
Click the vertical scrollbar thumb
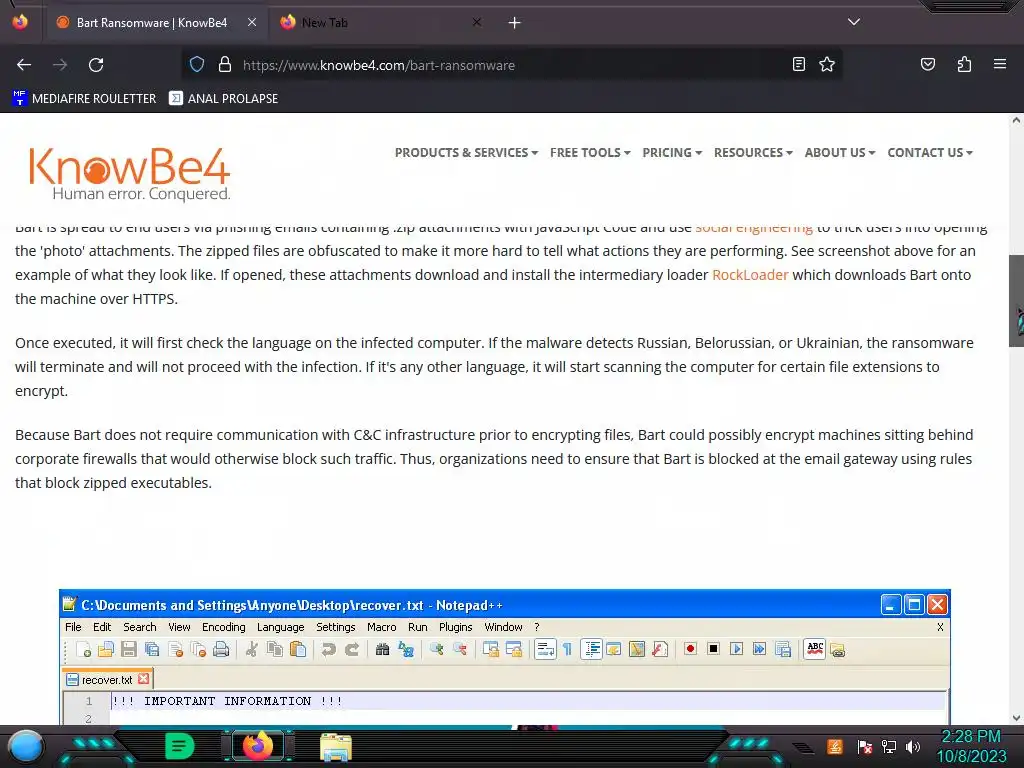click(1016, 300)
